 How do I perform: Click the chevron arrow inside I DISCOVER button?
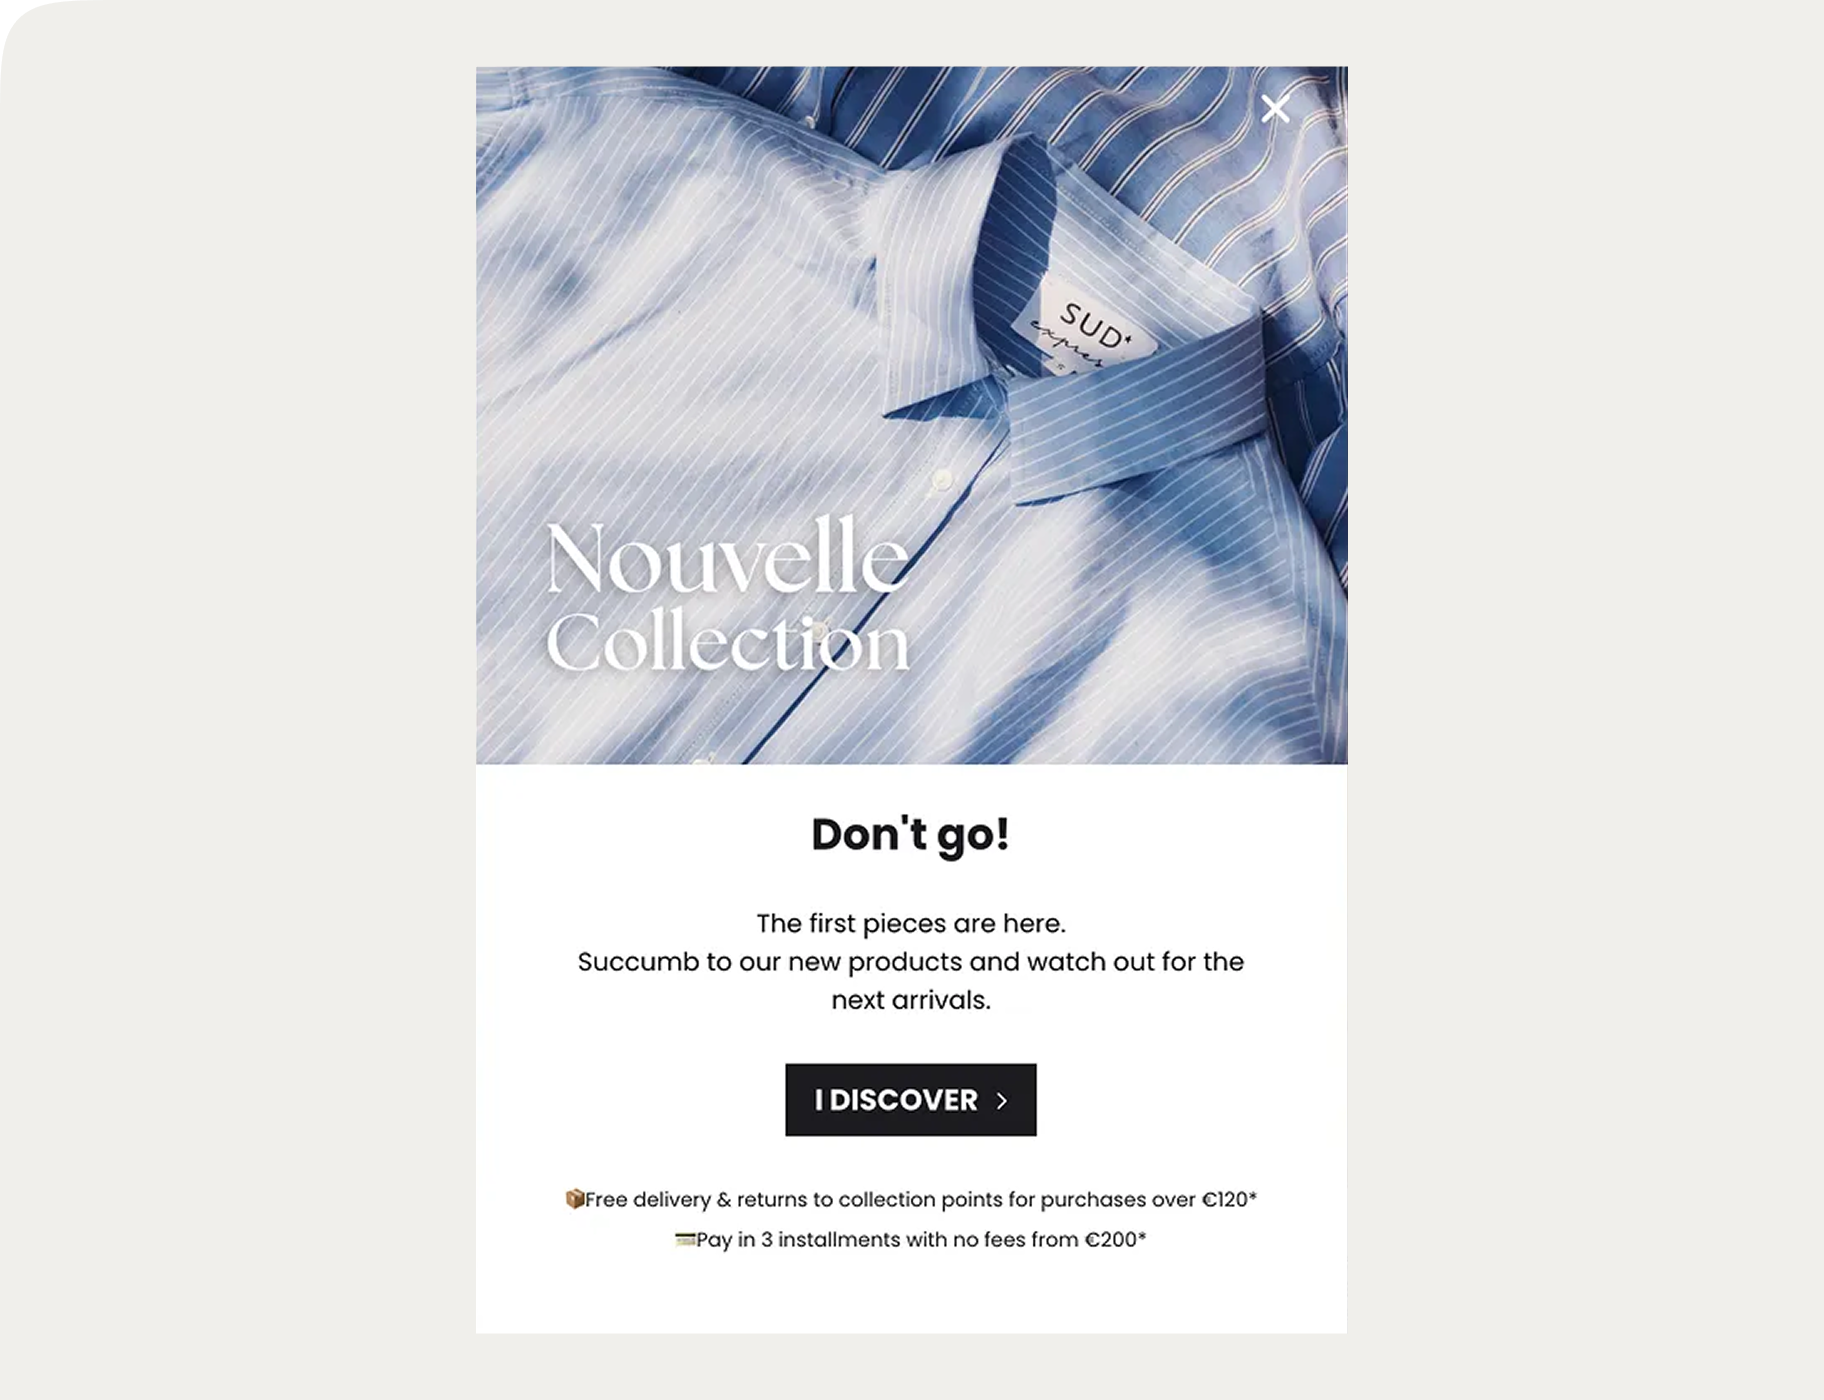tap(1002, 1101)
